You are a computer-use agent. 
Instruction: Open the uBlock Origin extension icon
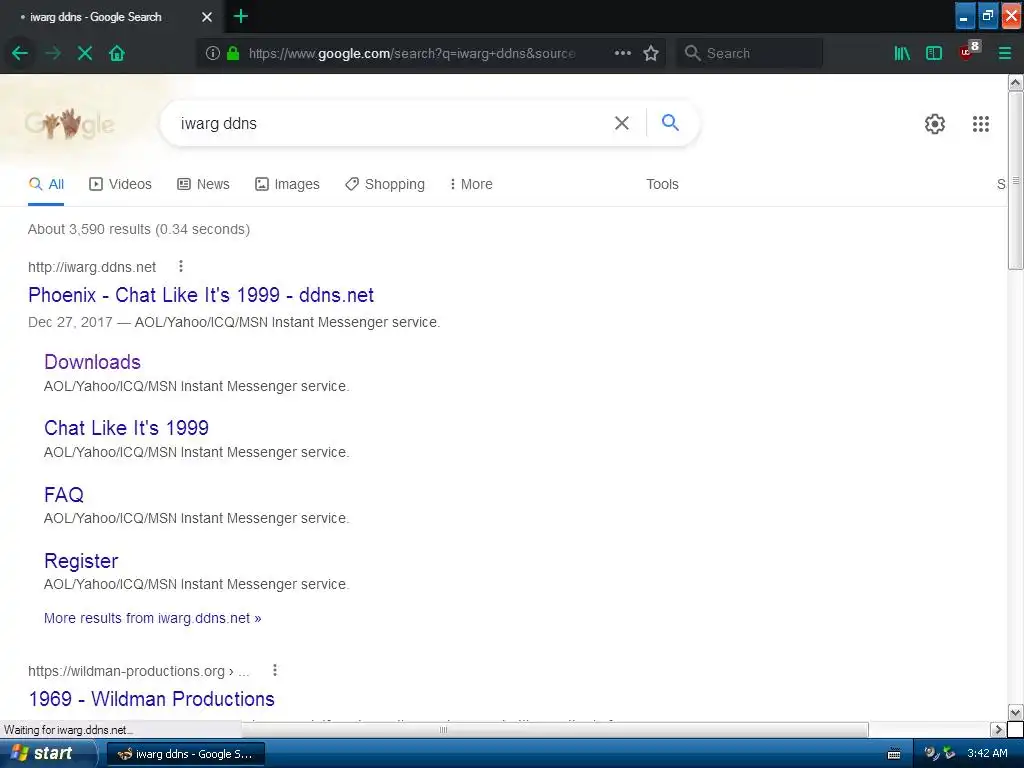(x=969, y=51)
